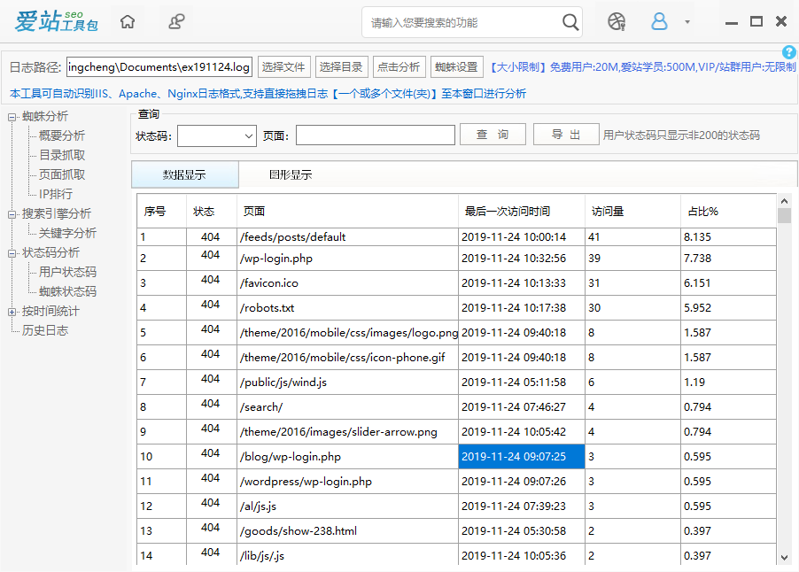This screenshot has width=799, height=572.
Task: Click the 查询 button
Action: (492, 134)
